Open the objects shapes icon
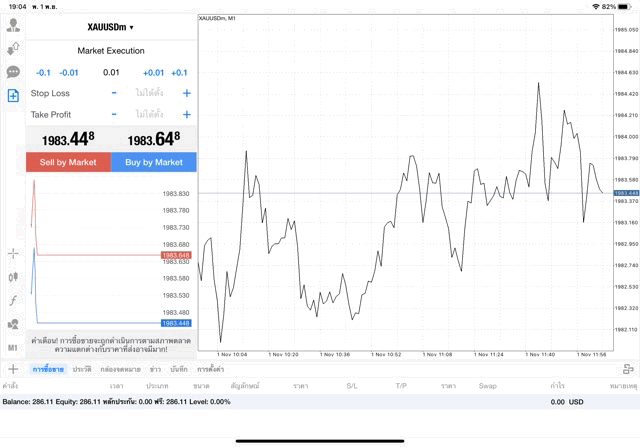This screenshot has height=447, width=640. 13,324
